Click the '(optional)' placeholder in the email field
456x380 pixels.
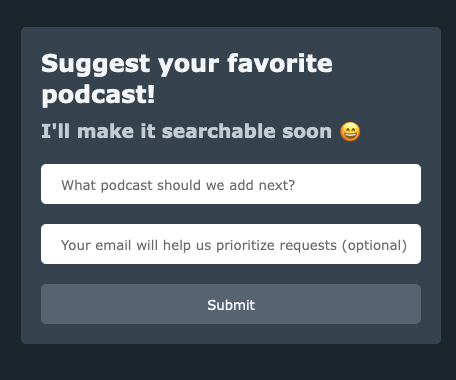click(374, 246)
